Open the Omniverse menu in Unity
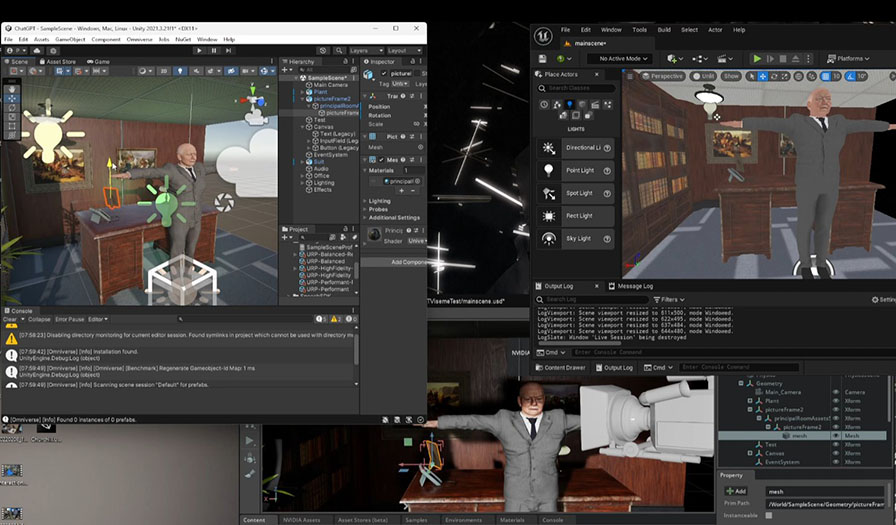The width and height of the screenshot is (896, 525). tap(139, 39)
